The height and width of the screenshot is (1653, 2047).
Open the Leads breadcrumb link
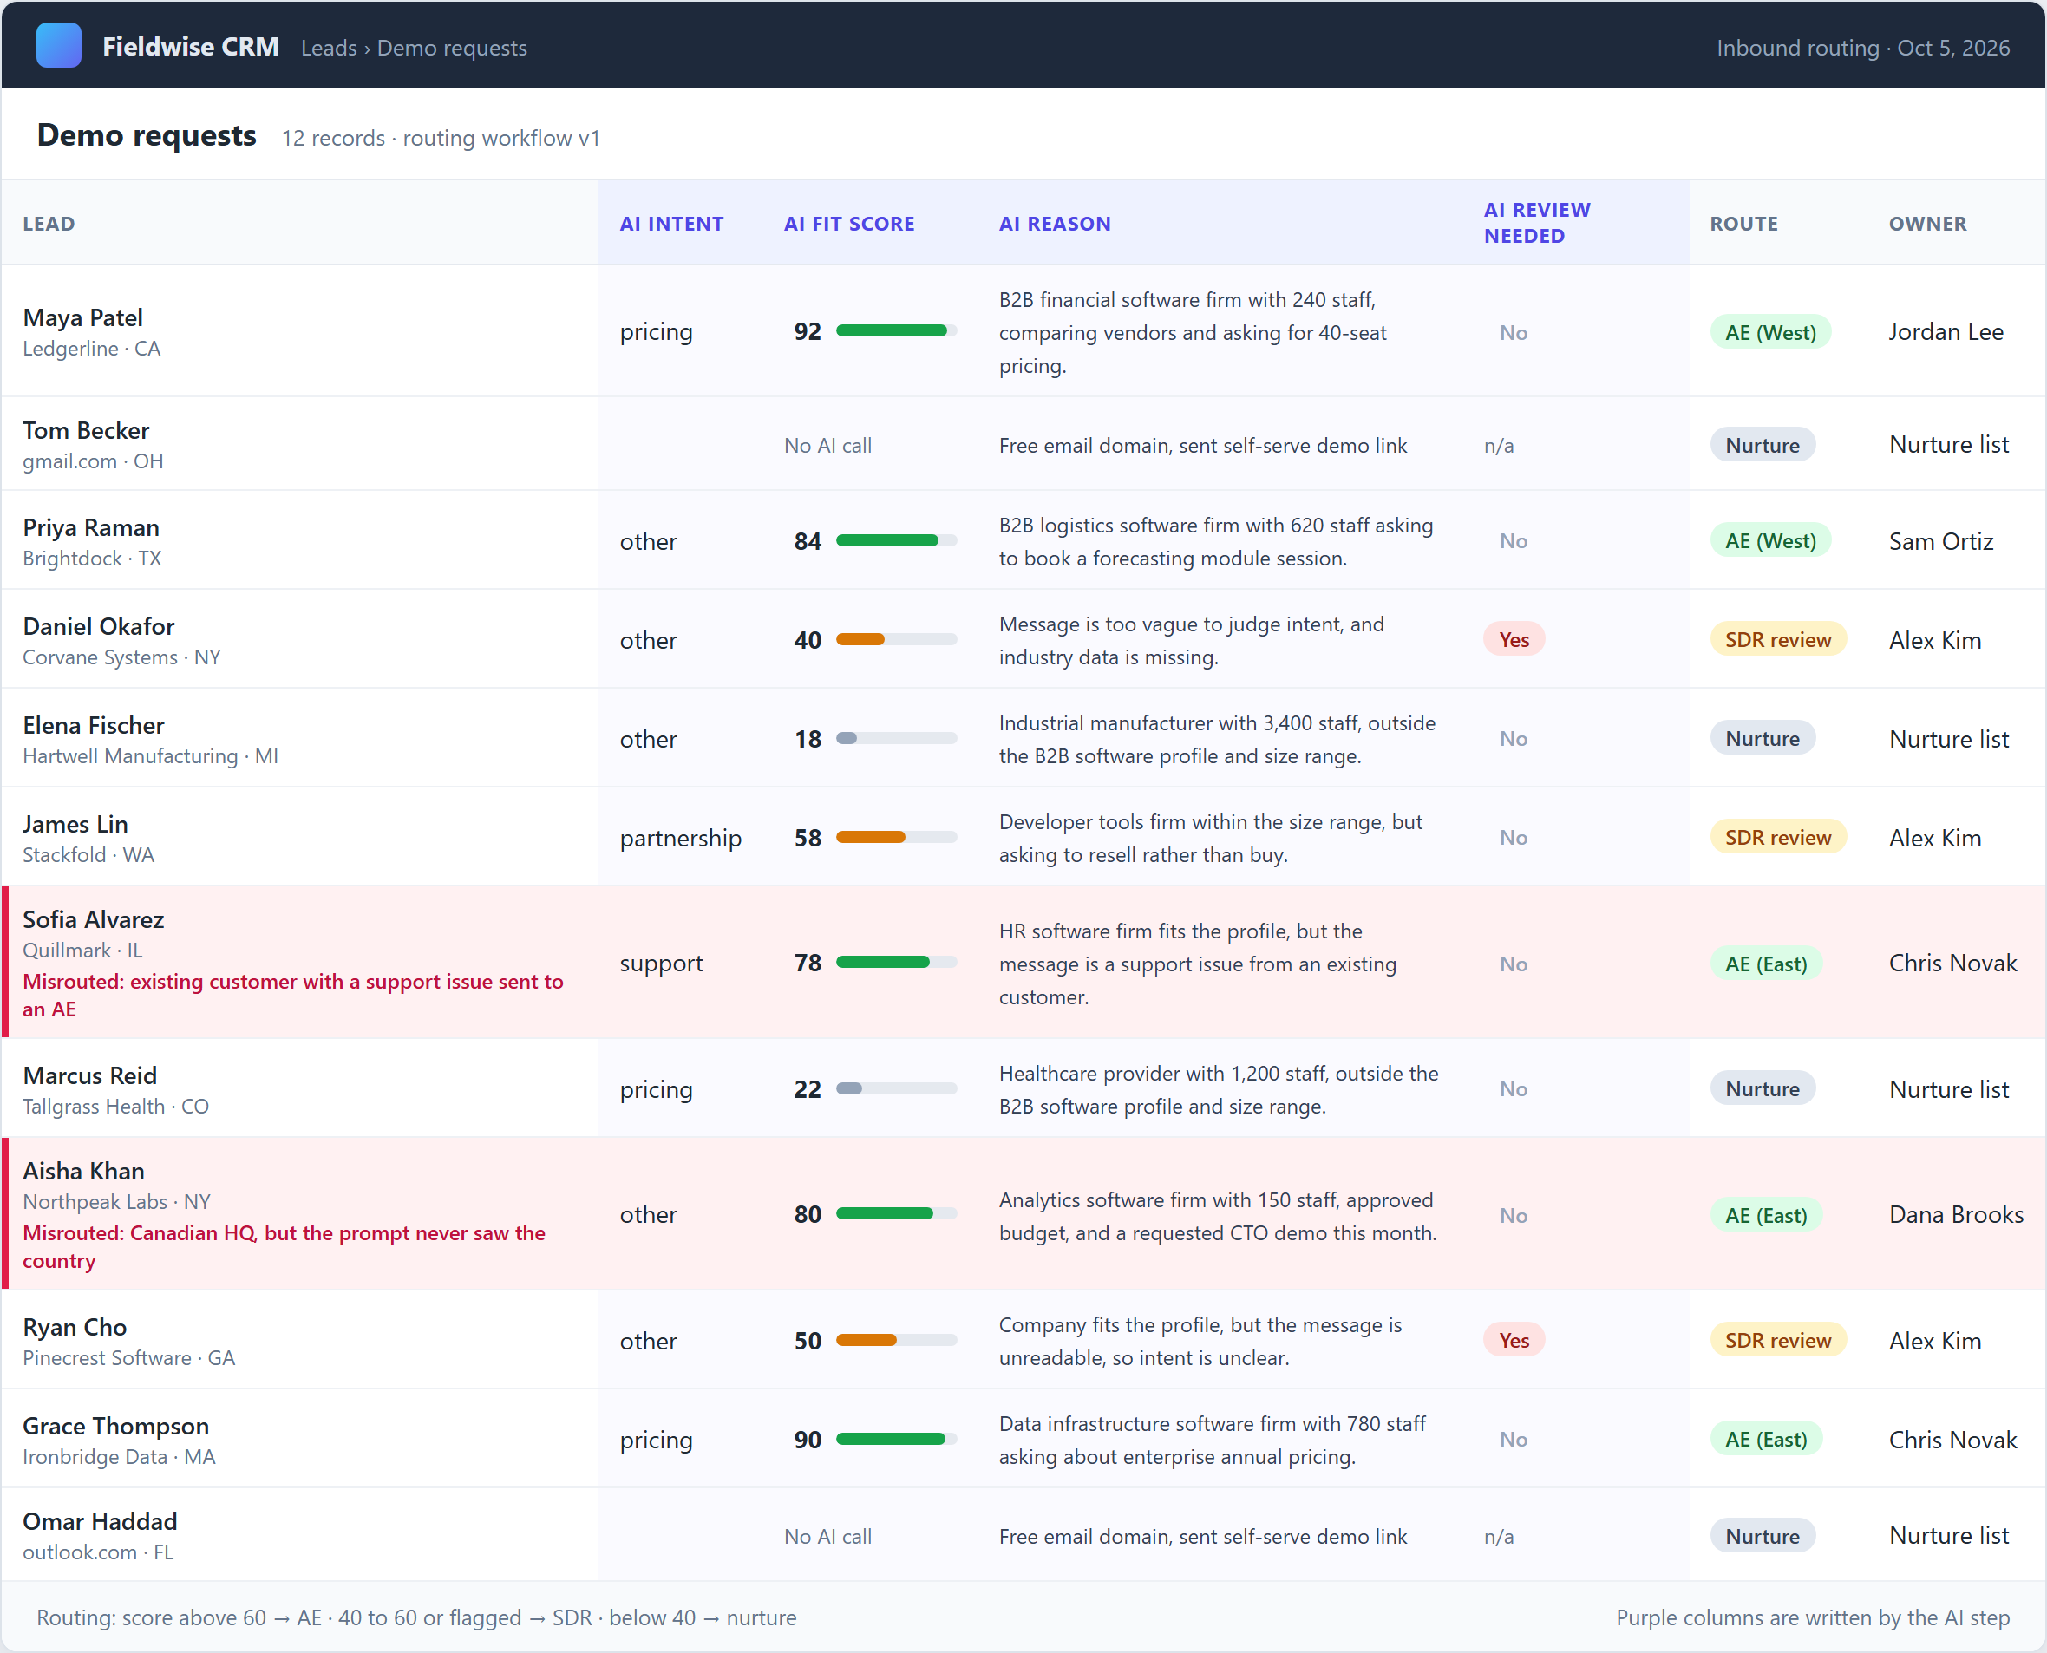(x=329, y=48)
